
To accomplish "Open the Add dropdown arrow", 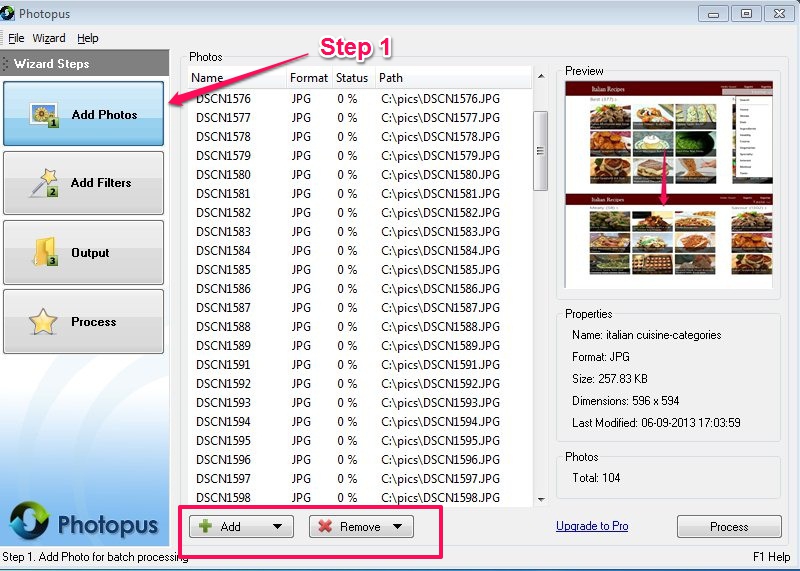I will pos(277,527).
